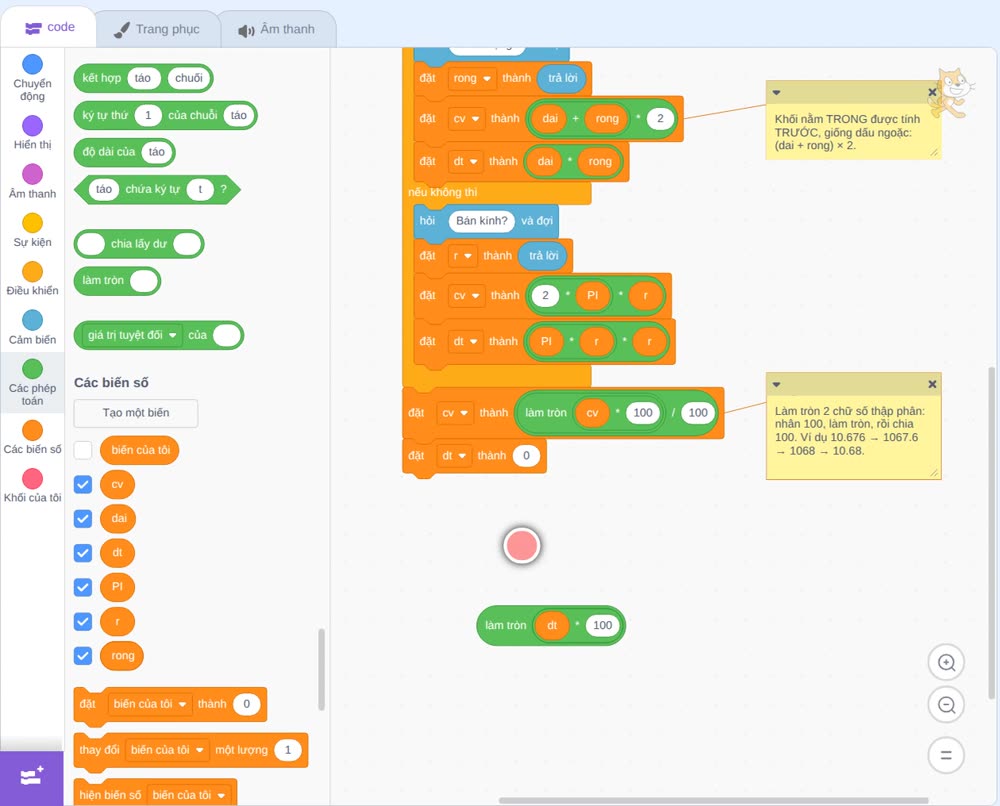
Task: Open variable dropdown in palette đặt block
Action: [x=149, y=704]
